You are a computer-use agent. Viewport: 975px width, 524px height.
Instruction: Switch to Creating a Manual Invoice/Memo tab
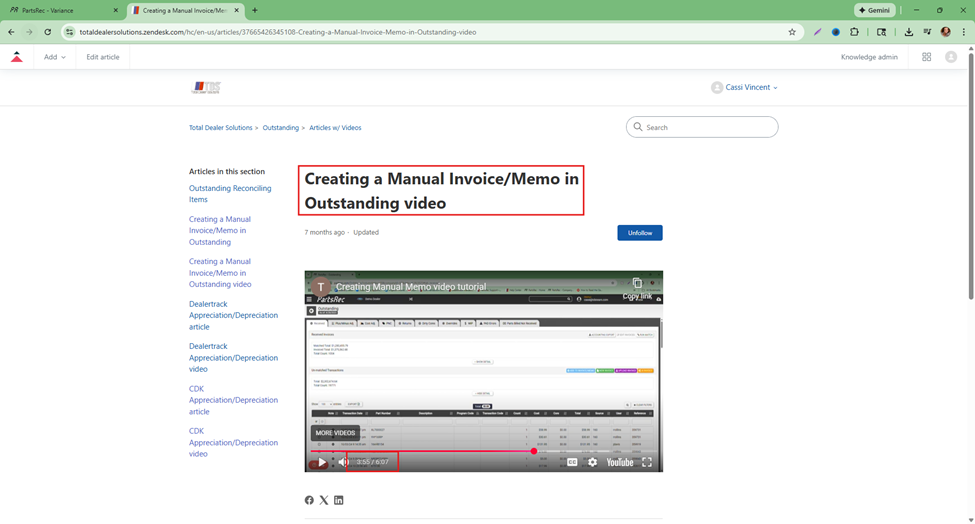[x=185, y=11]
